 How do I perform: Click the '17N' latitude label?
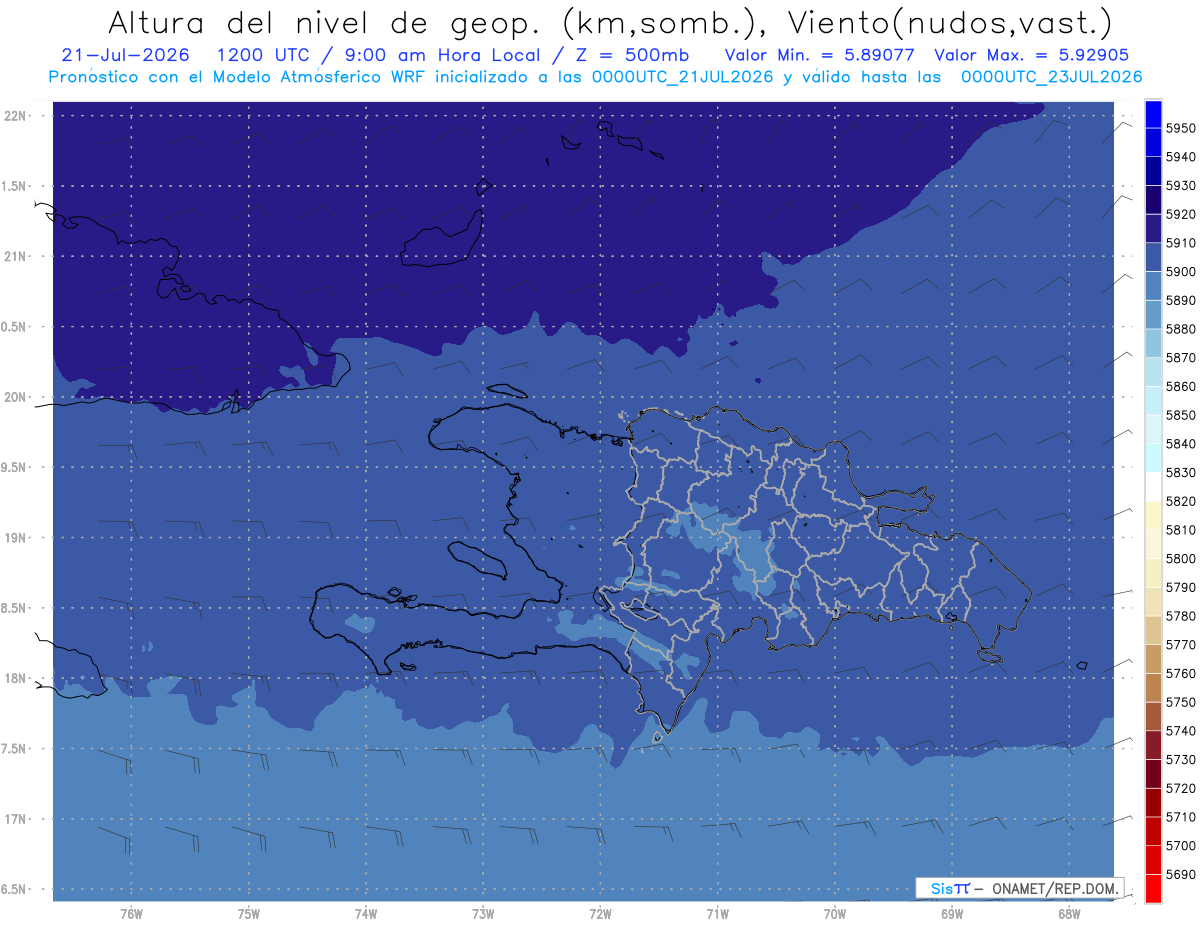tap(15, 819)
